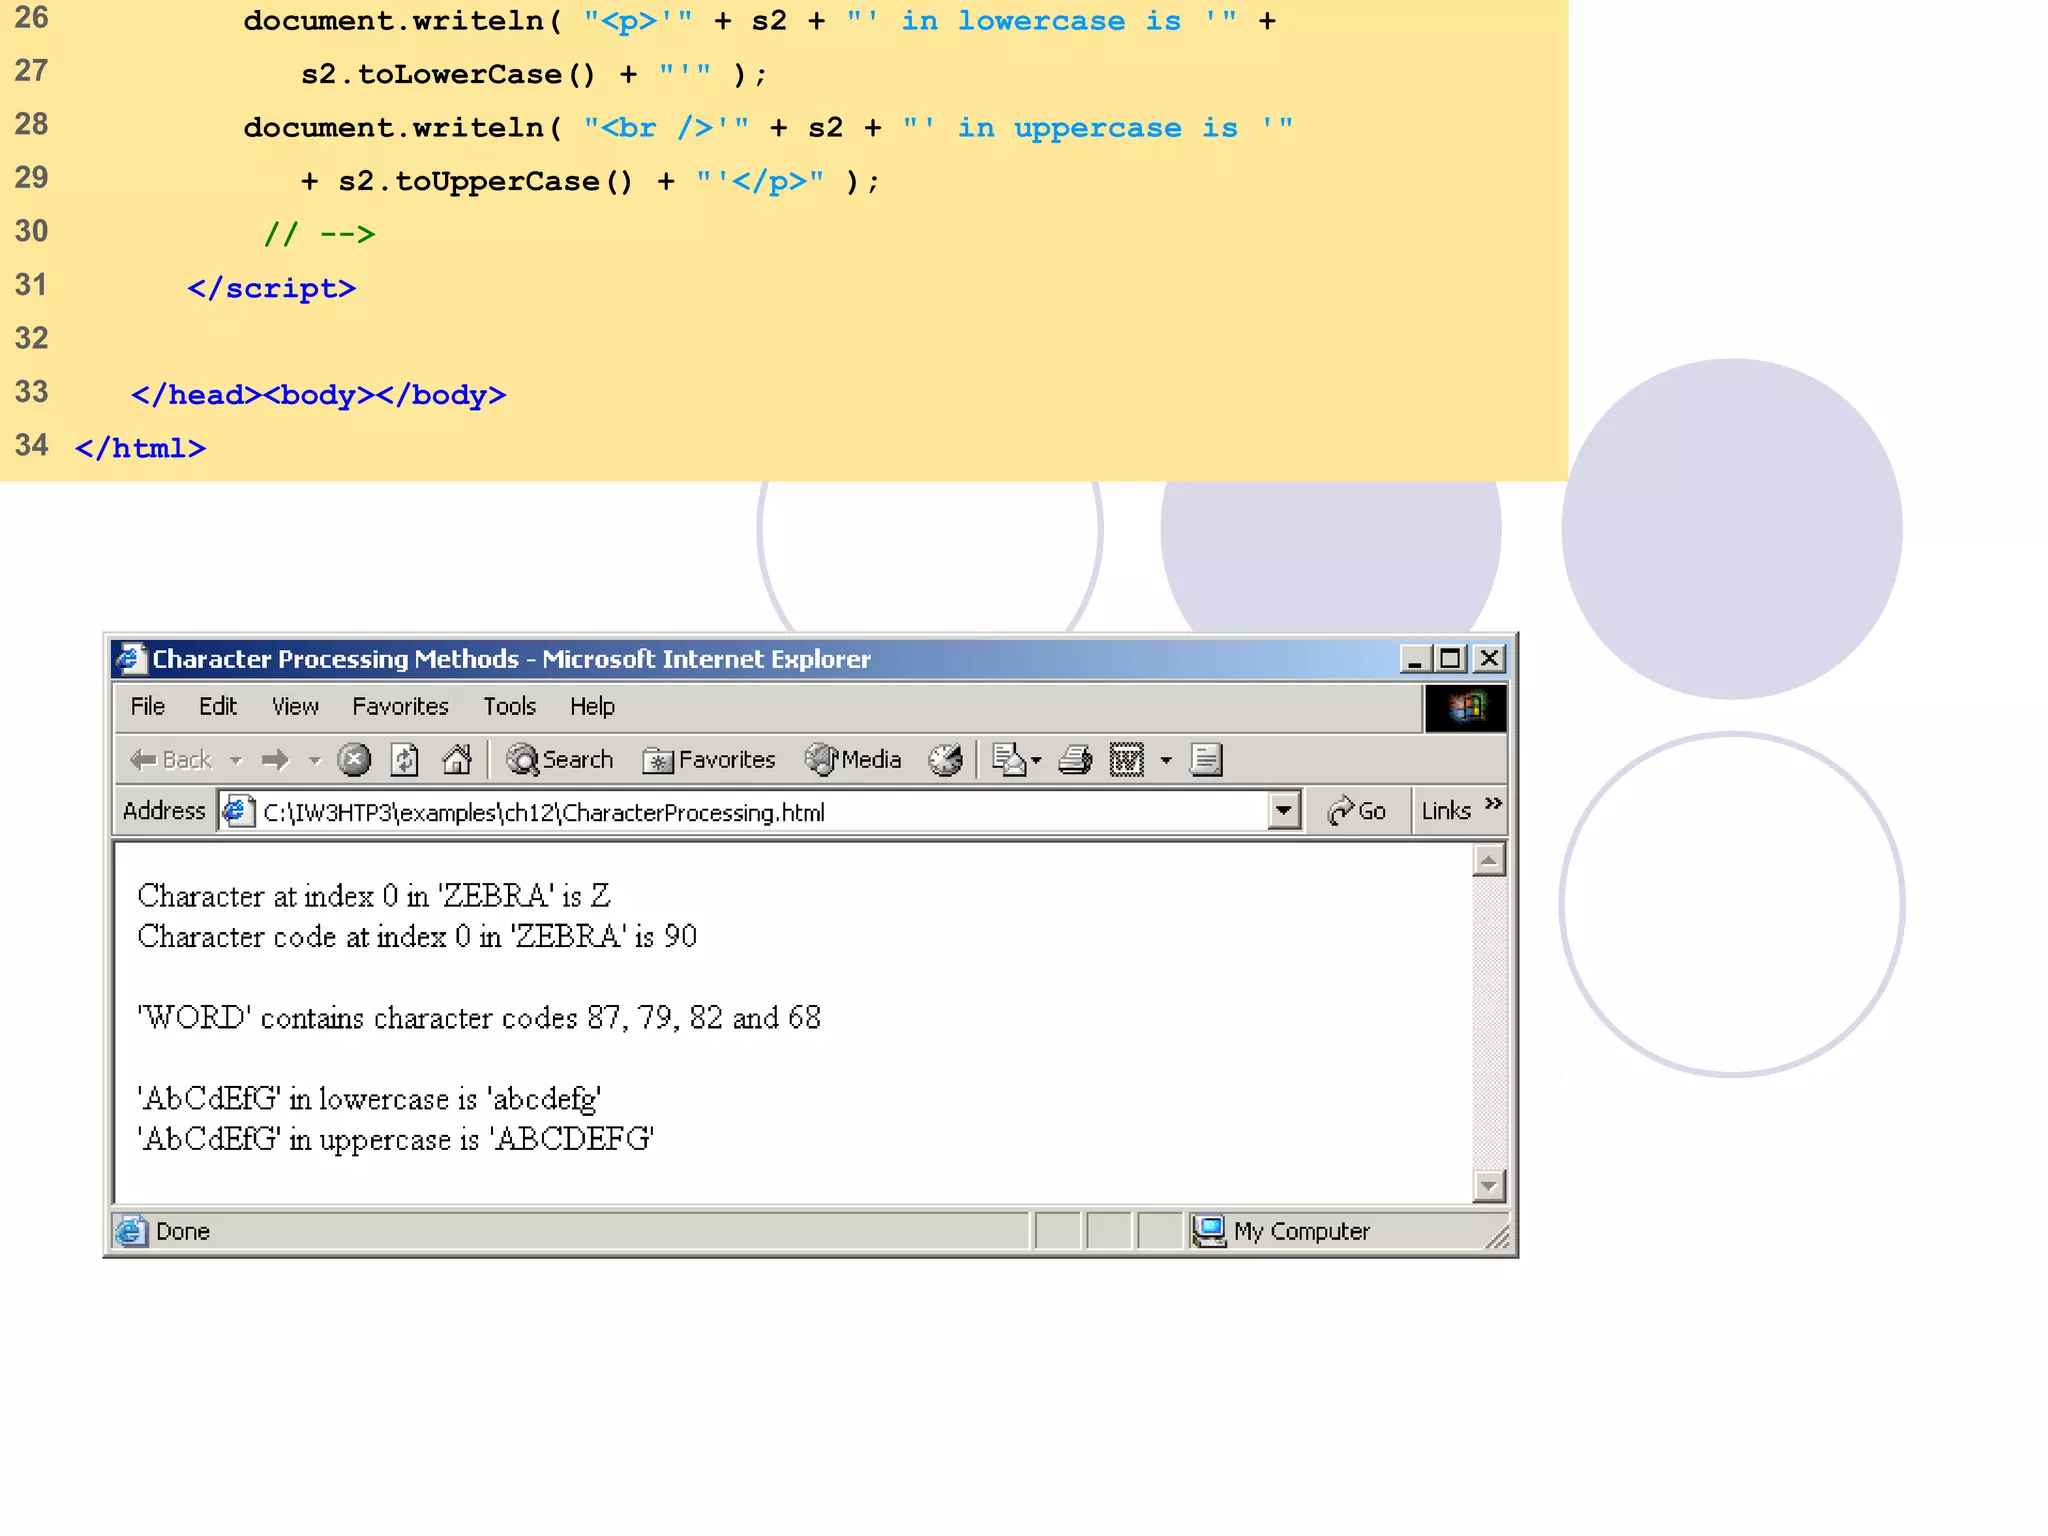Click the Discuss icon in toolbar

pos(1206,760)
